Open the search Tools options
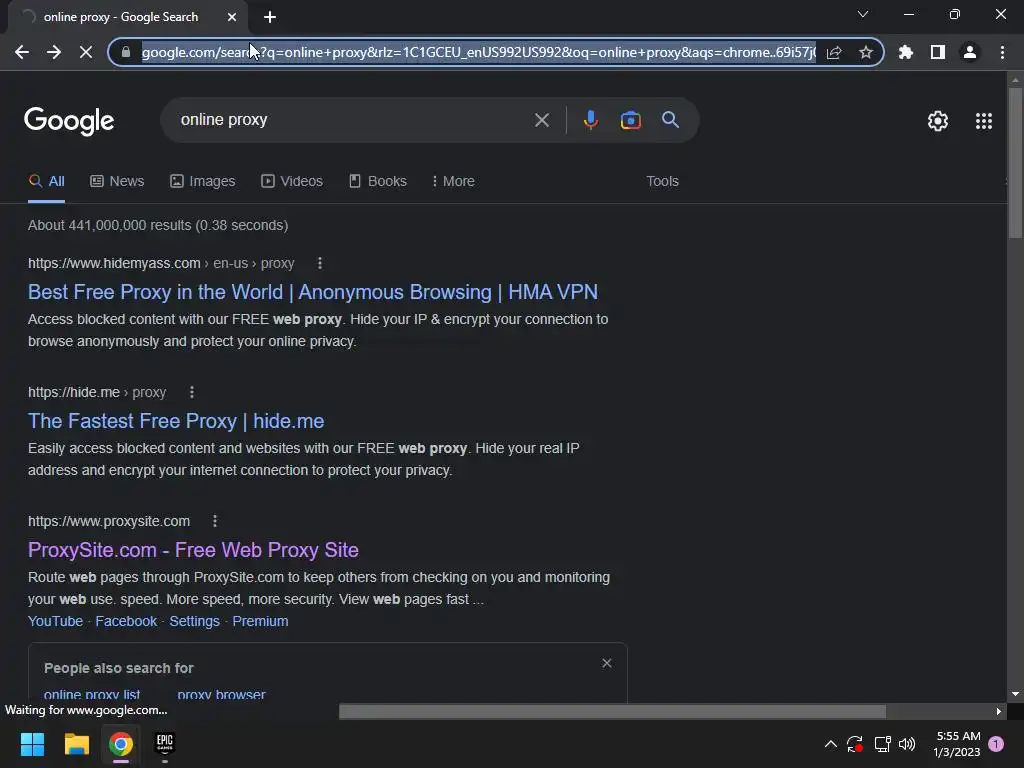The width and height of the screenshot is (1024, 768). click(662, 181)
